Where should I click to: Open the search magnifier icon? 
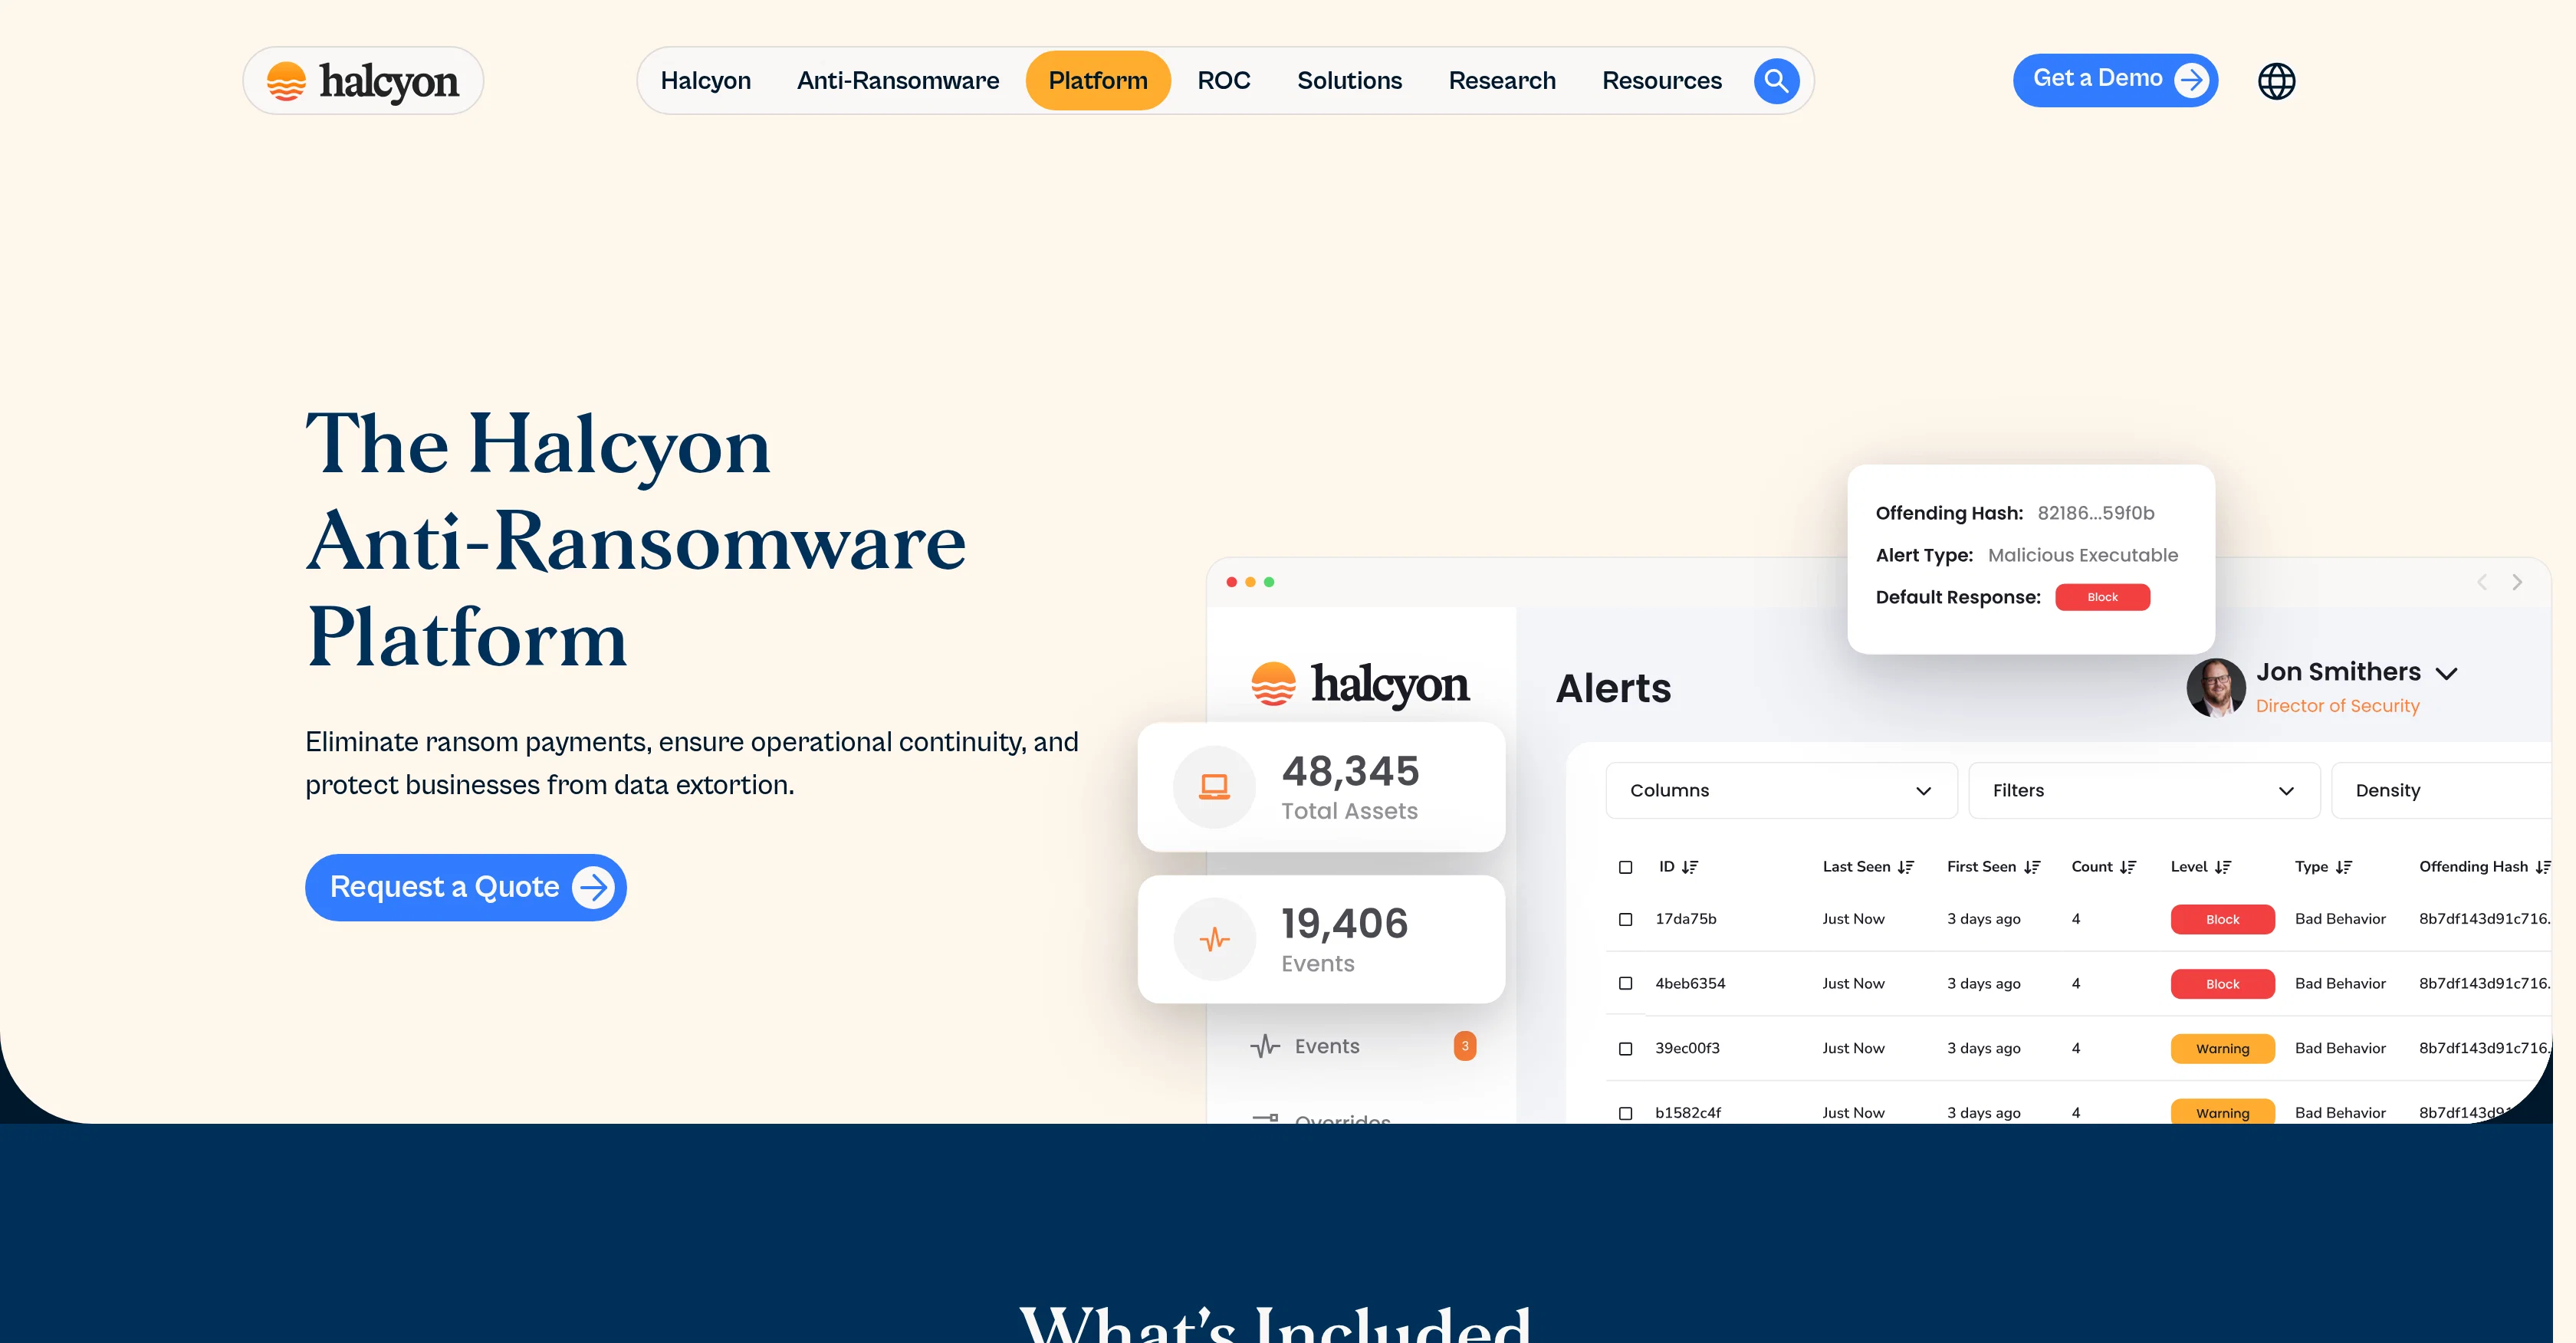click(x=1776, y=81)
